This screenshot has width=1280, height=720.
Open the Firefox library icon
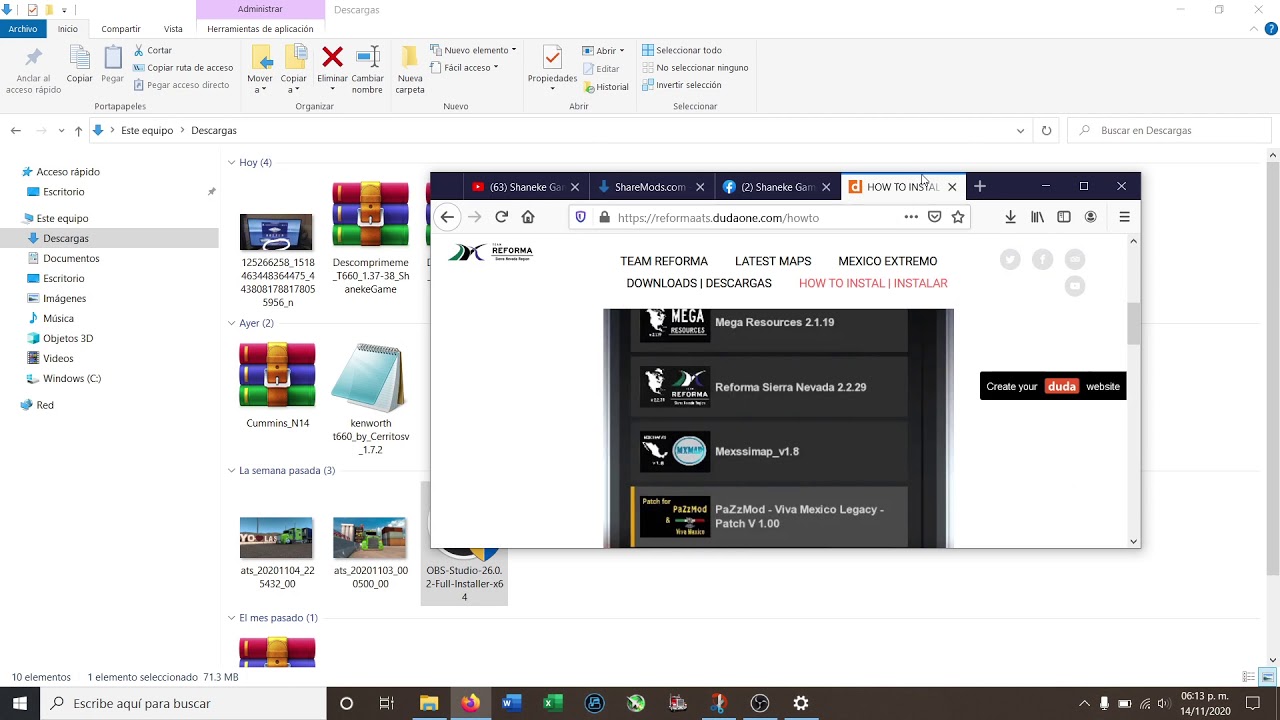pos(1037,217)
